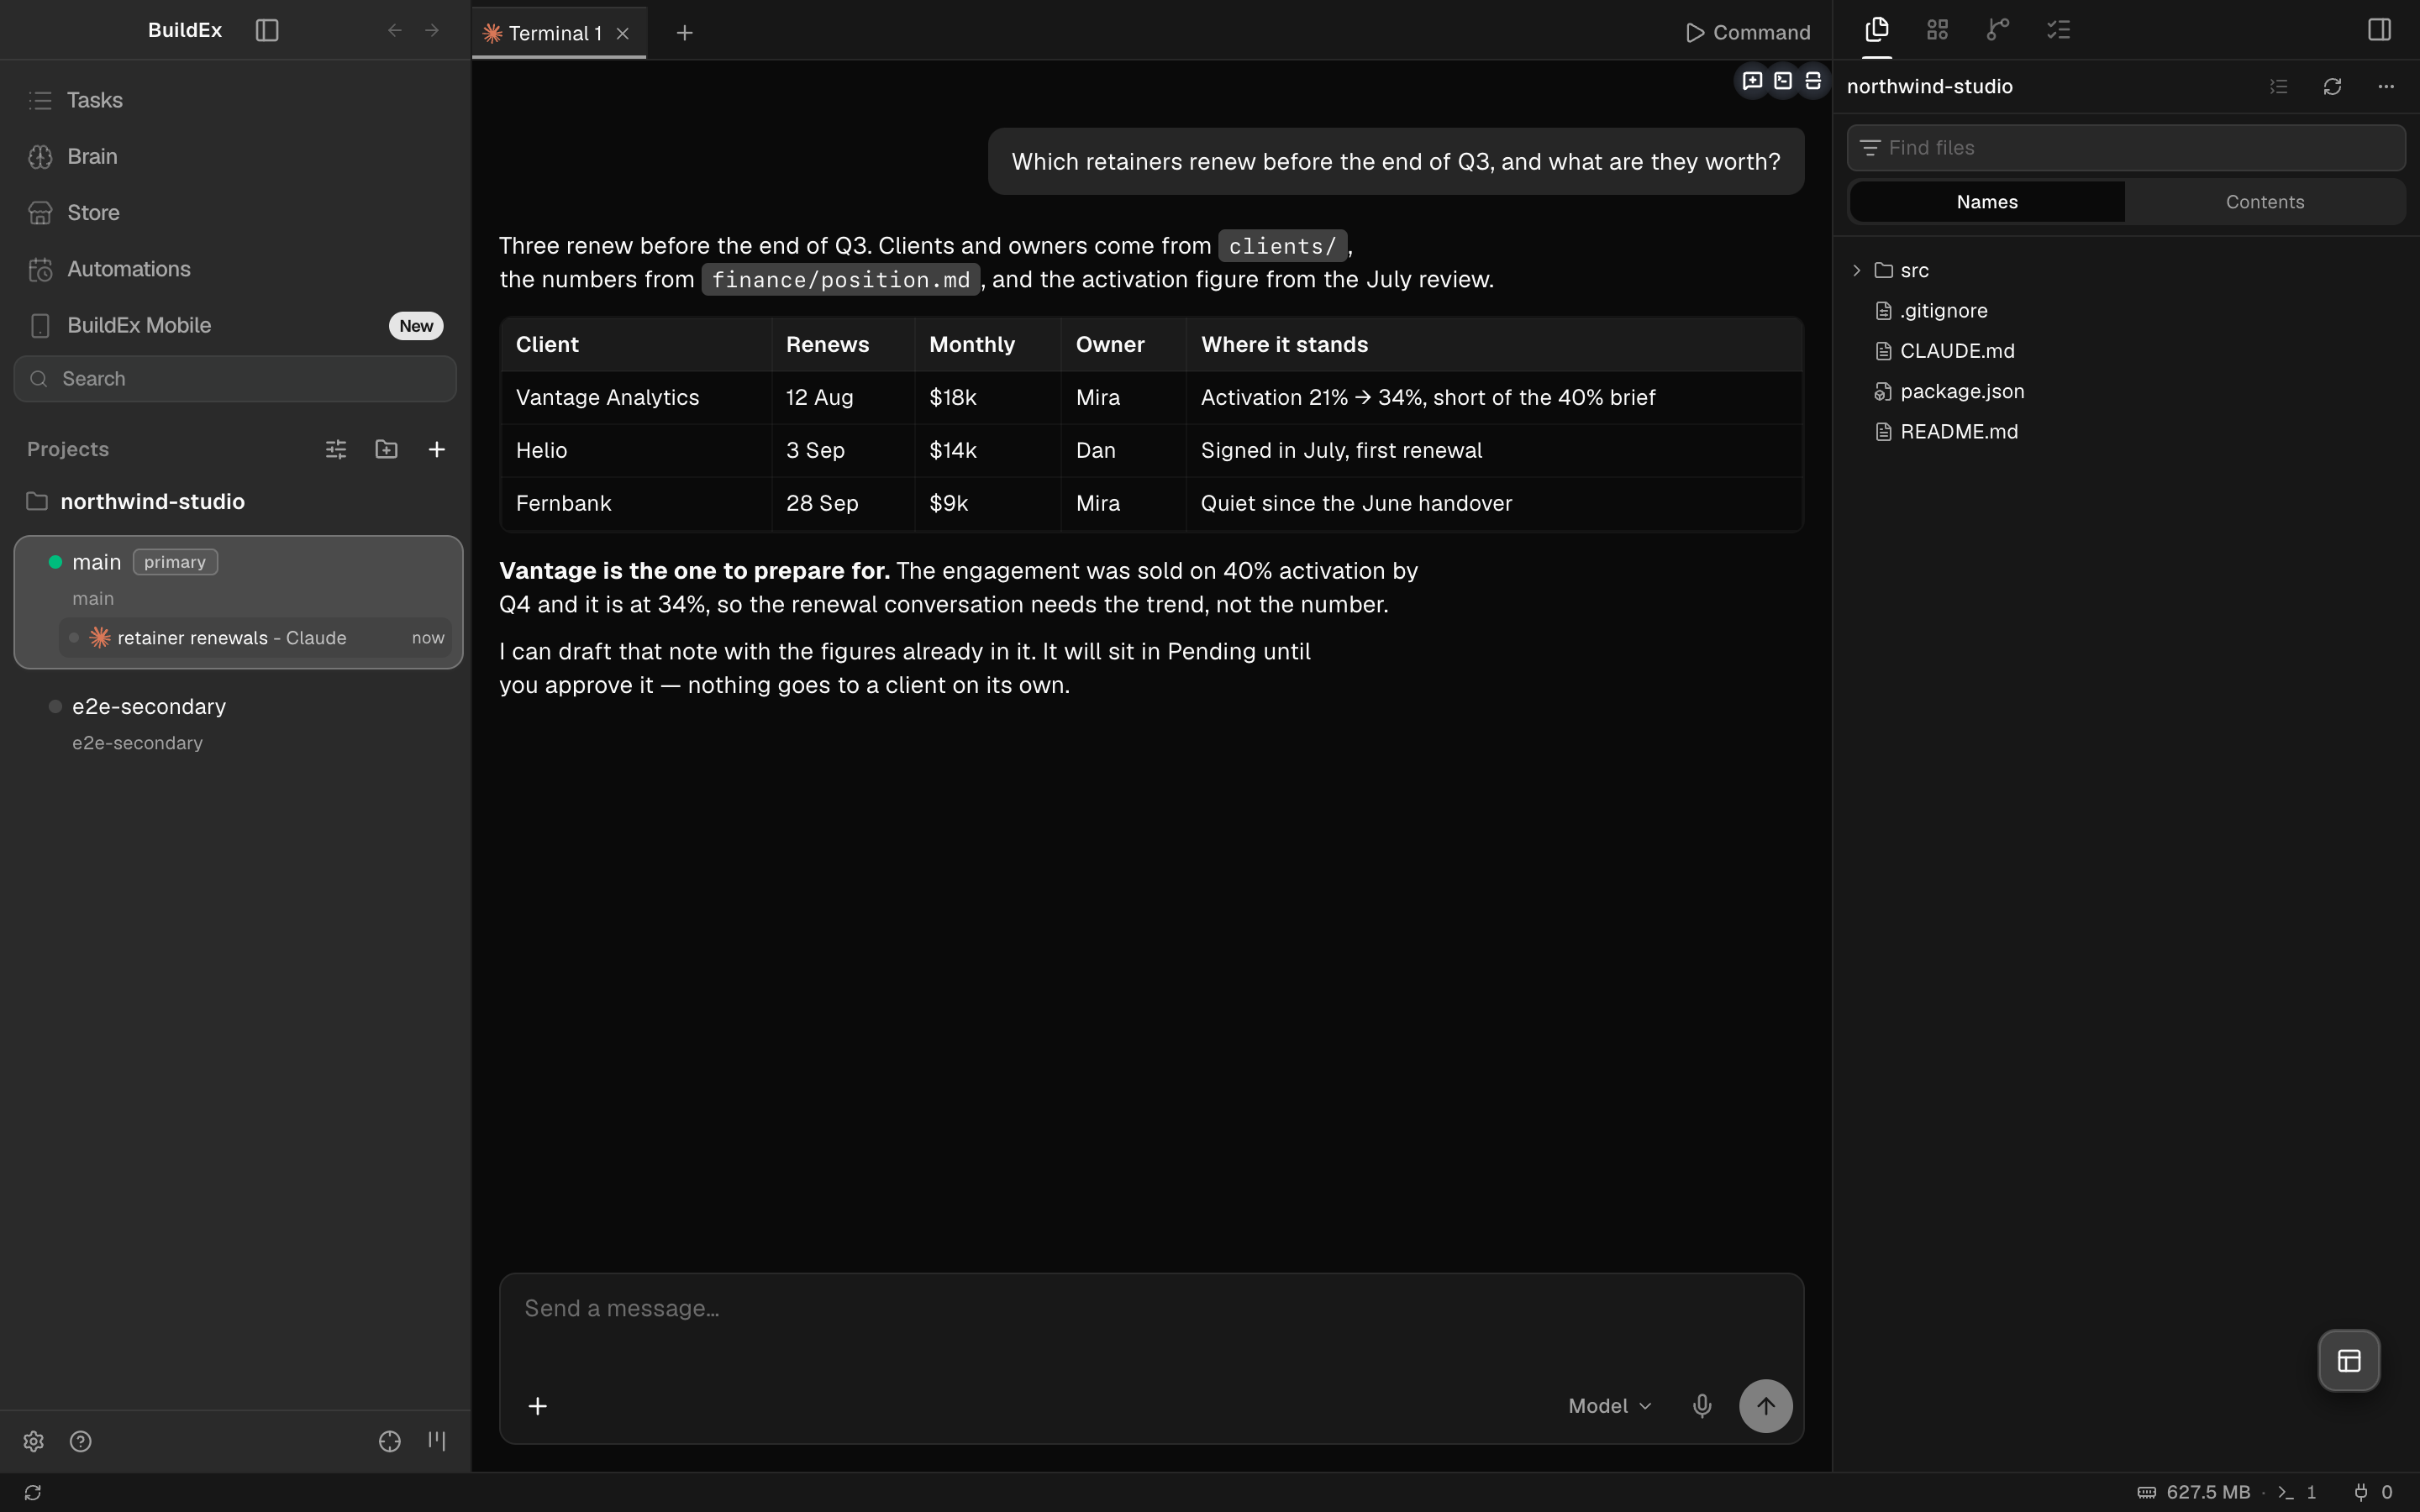Go back with the left arrow

(x=395, y=30)
